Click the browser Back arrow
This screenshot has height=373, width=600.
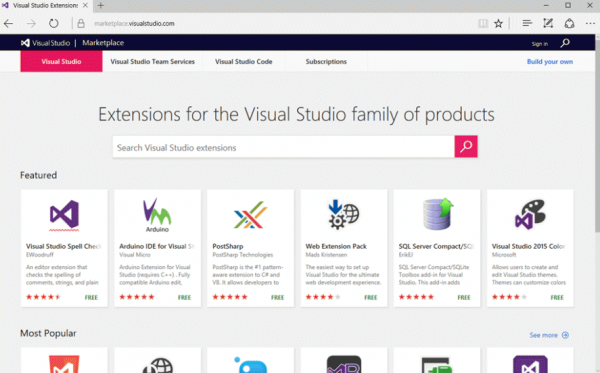8,24
